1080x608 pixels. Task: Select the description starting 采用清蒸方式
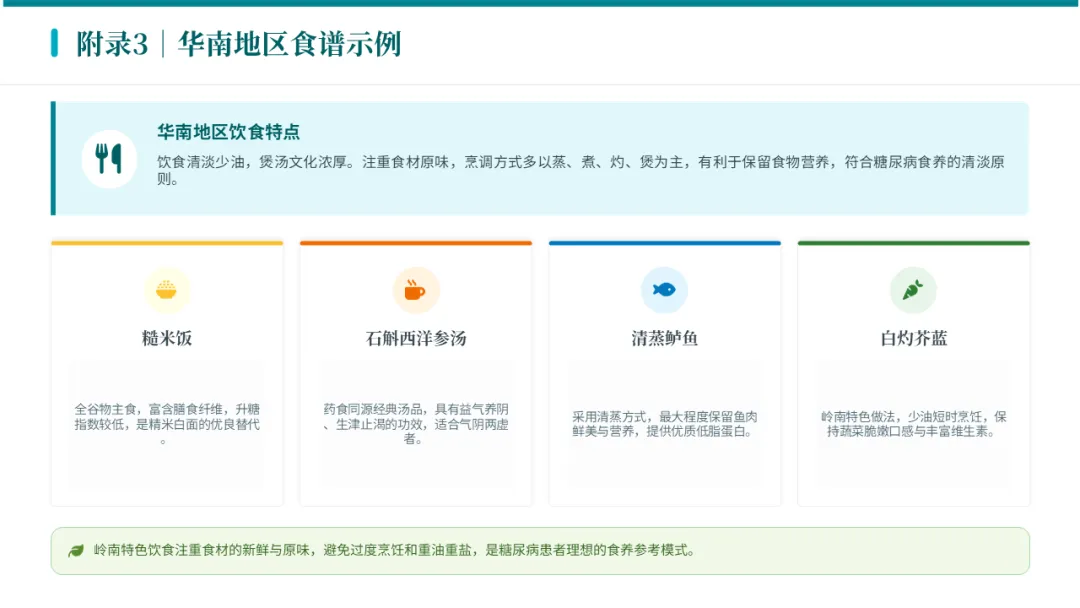point(665,424)
